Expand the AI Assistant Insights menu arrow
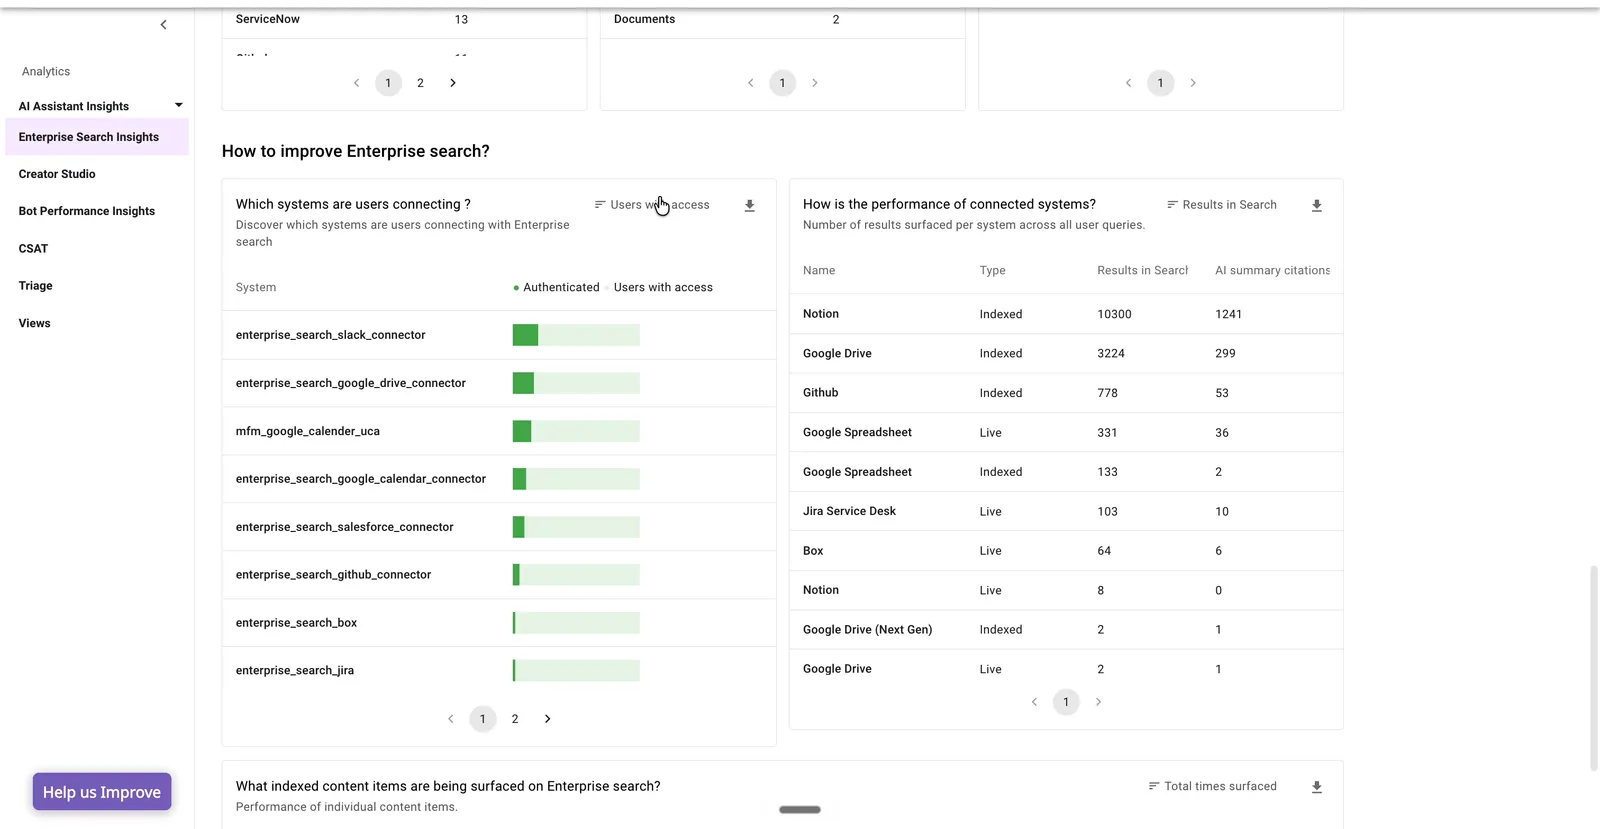This screenshot has width=1600, height=829. [179, 105]
